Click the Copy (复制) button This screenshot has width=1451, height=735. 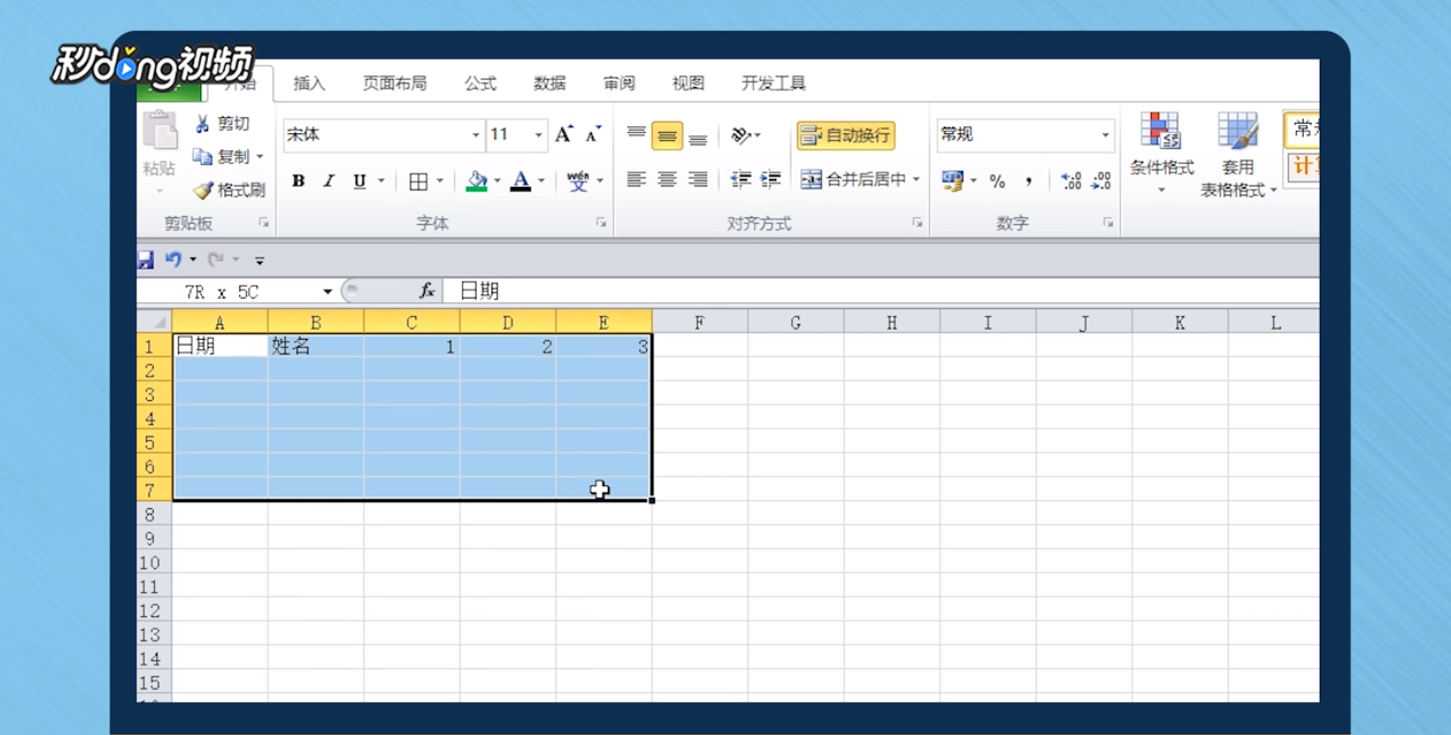(x=220, y=157)
